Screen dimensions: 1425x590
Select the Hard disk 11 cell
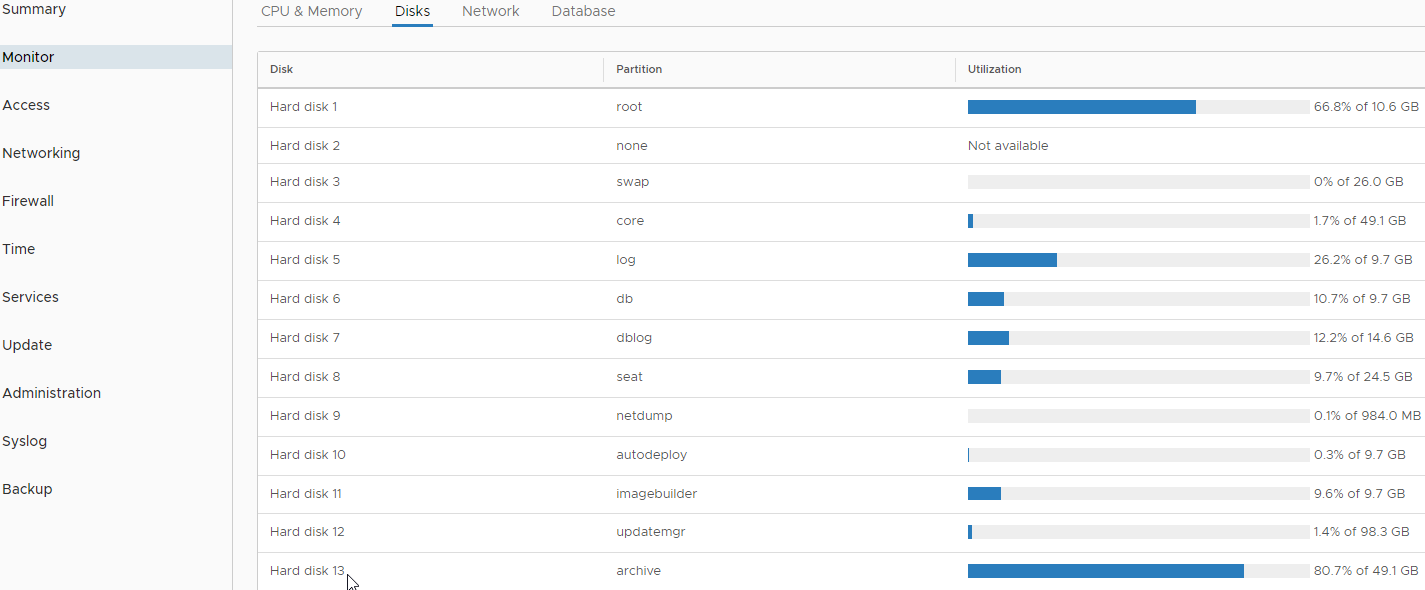306,493
